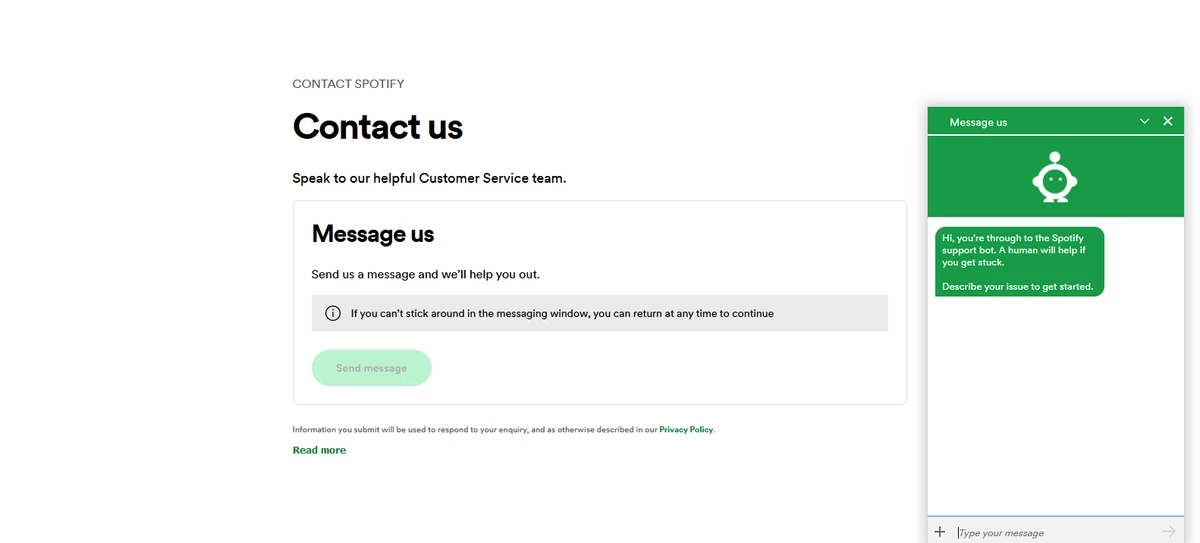Click Describe your issue line in bubble
Image resolution: width=1200 pixels, height=543 pixels.
pyautogui.click(x=1017, y=287)
